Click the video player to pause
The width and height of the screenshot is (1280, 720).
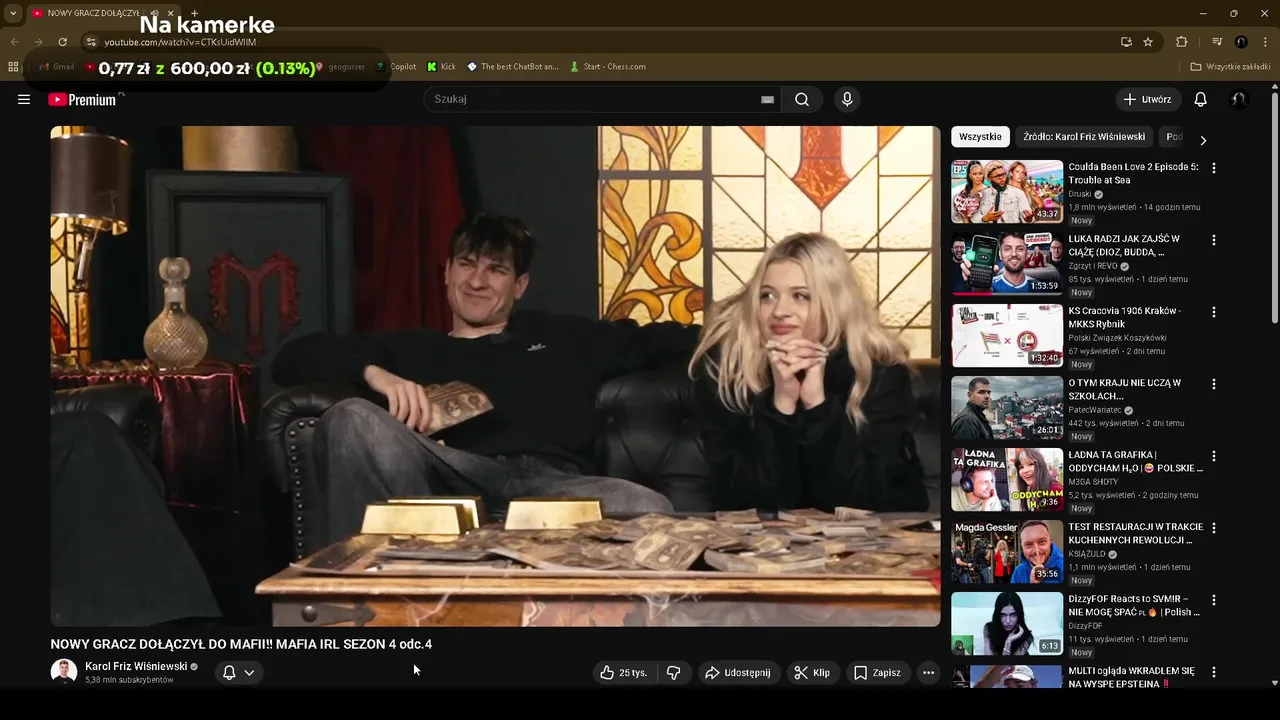[495, 376]
